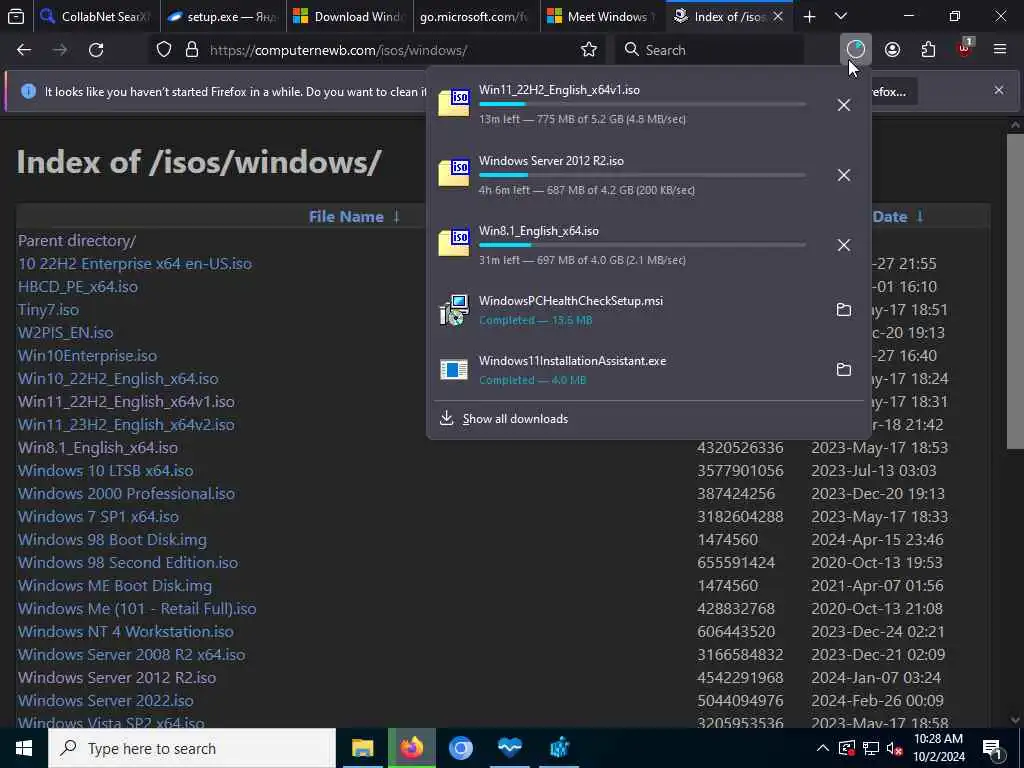Image resolution: width=1024 pixels, height=768 pixels.
Task: Click the Windows11InstallationAssistant.exe file icon
Action: [454, 370]
